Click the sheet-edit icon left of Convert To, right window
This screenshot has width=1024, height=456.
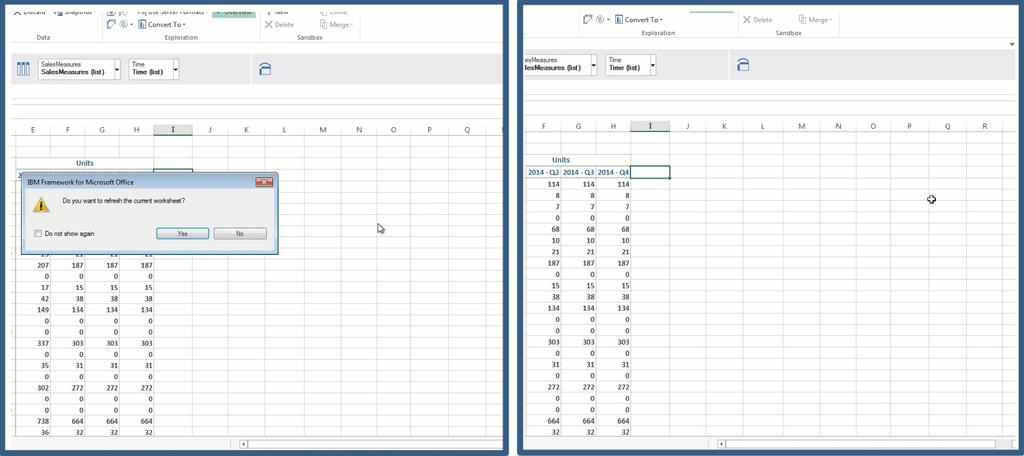pos(588,20)
